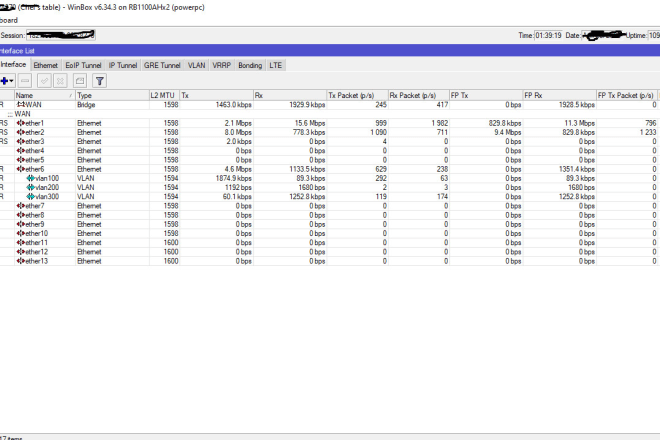Click the ether2 interface icon

(x=21, y=132)
